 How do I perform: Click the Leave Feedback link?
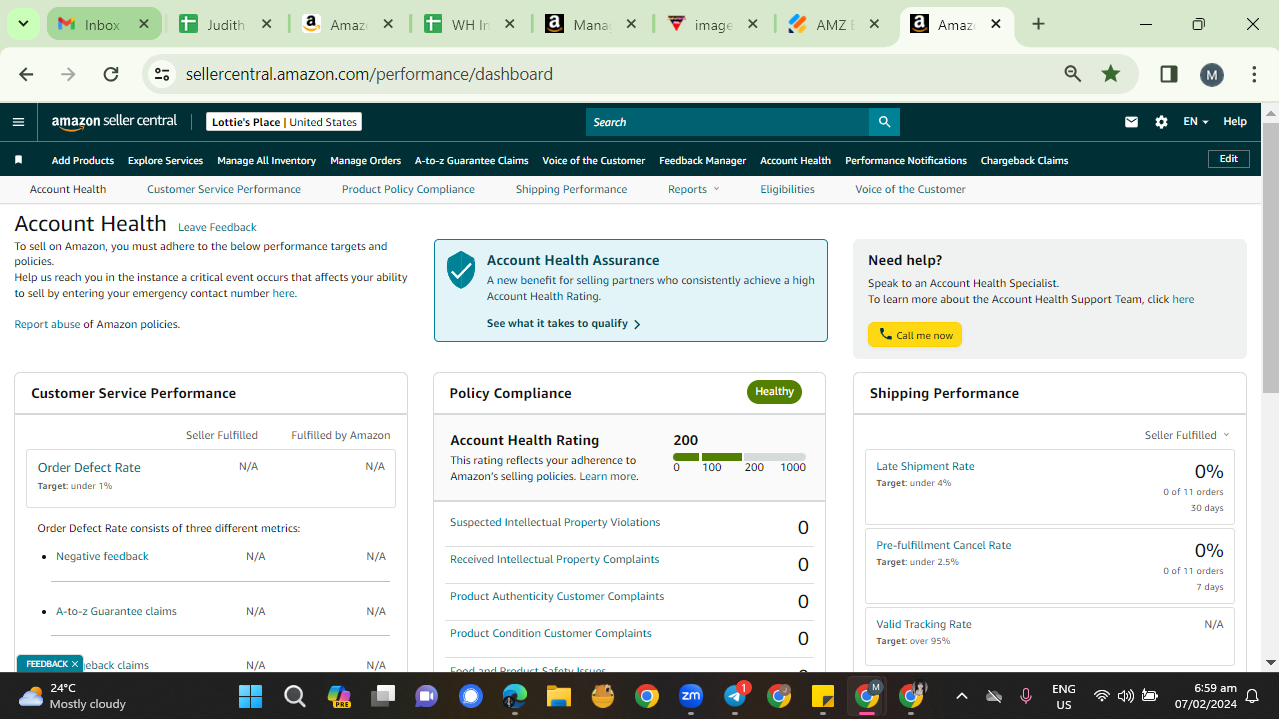[217, 227]
